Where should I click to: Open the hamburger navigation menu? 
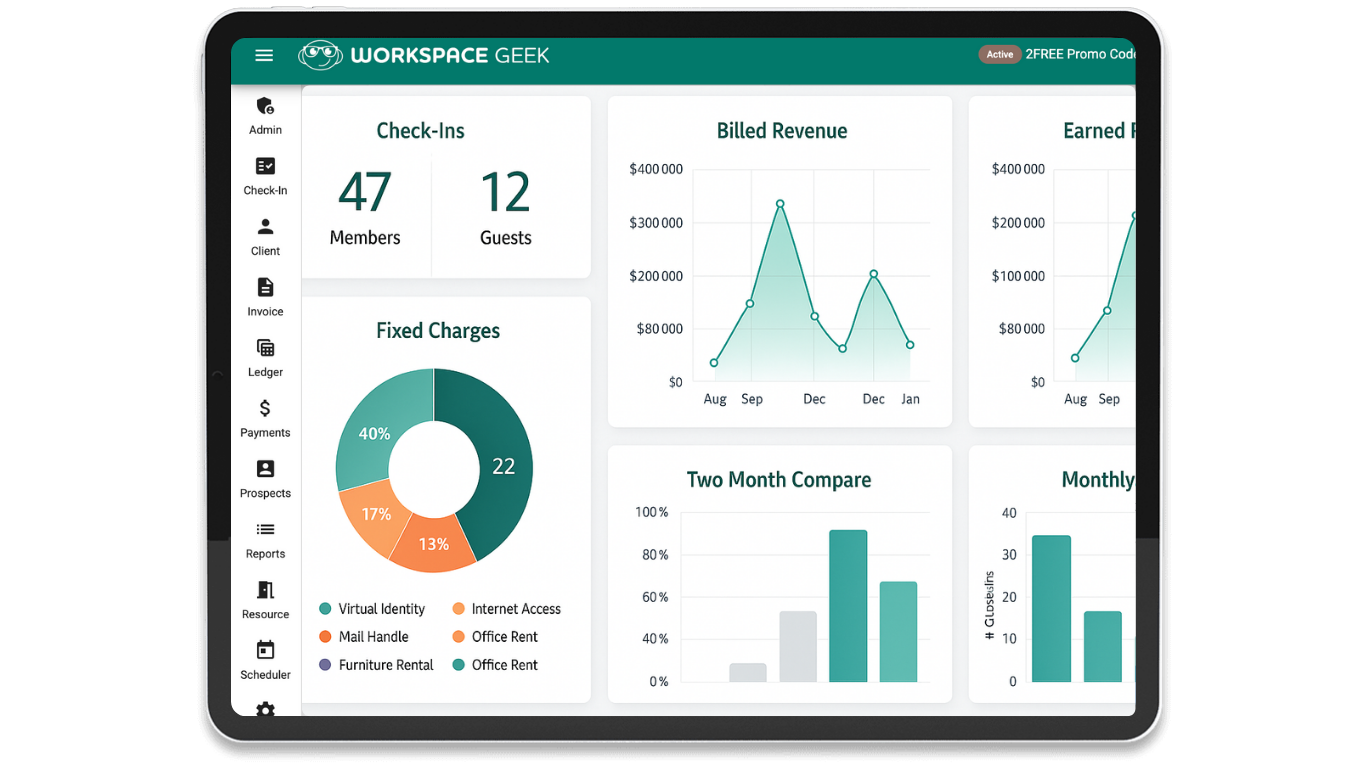(x=264, y=56)
